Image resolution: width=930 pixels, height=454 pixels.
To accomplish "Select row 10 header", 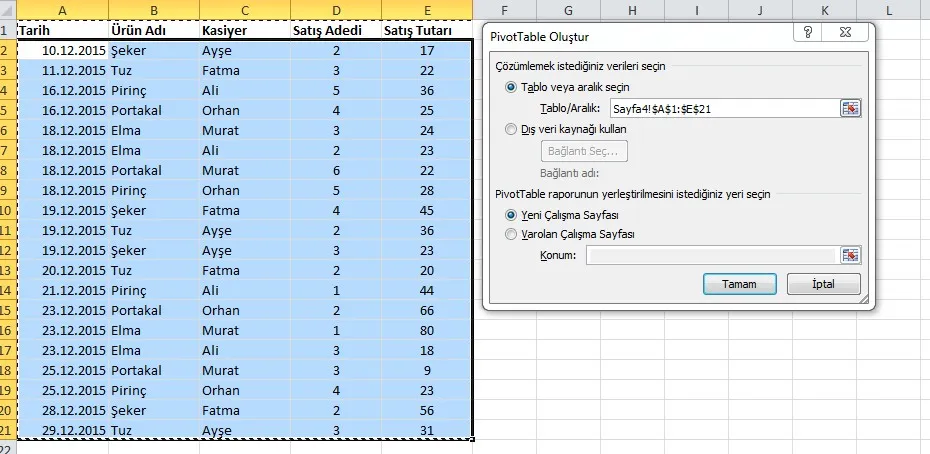I will coord(7,211).
